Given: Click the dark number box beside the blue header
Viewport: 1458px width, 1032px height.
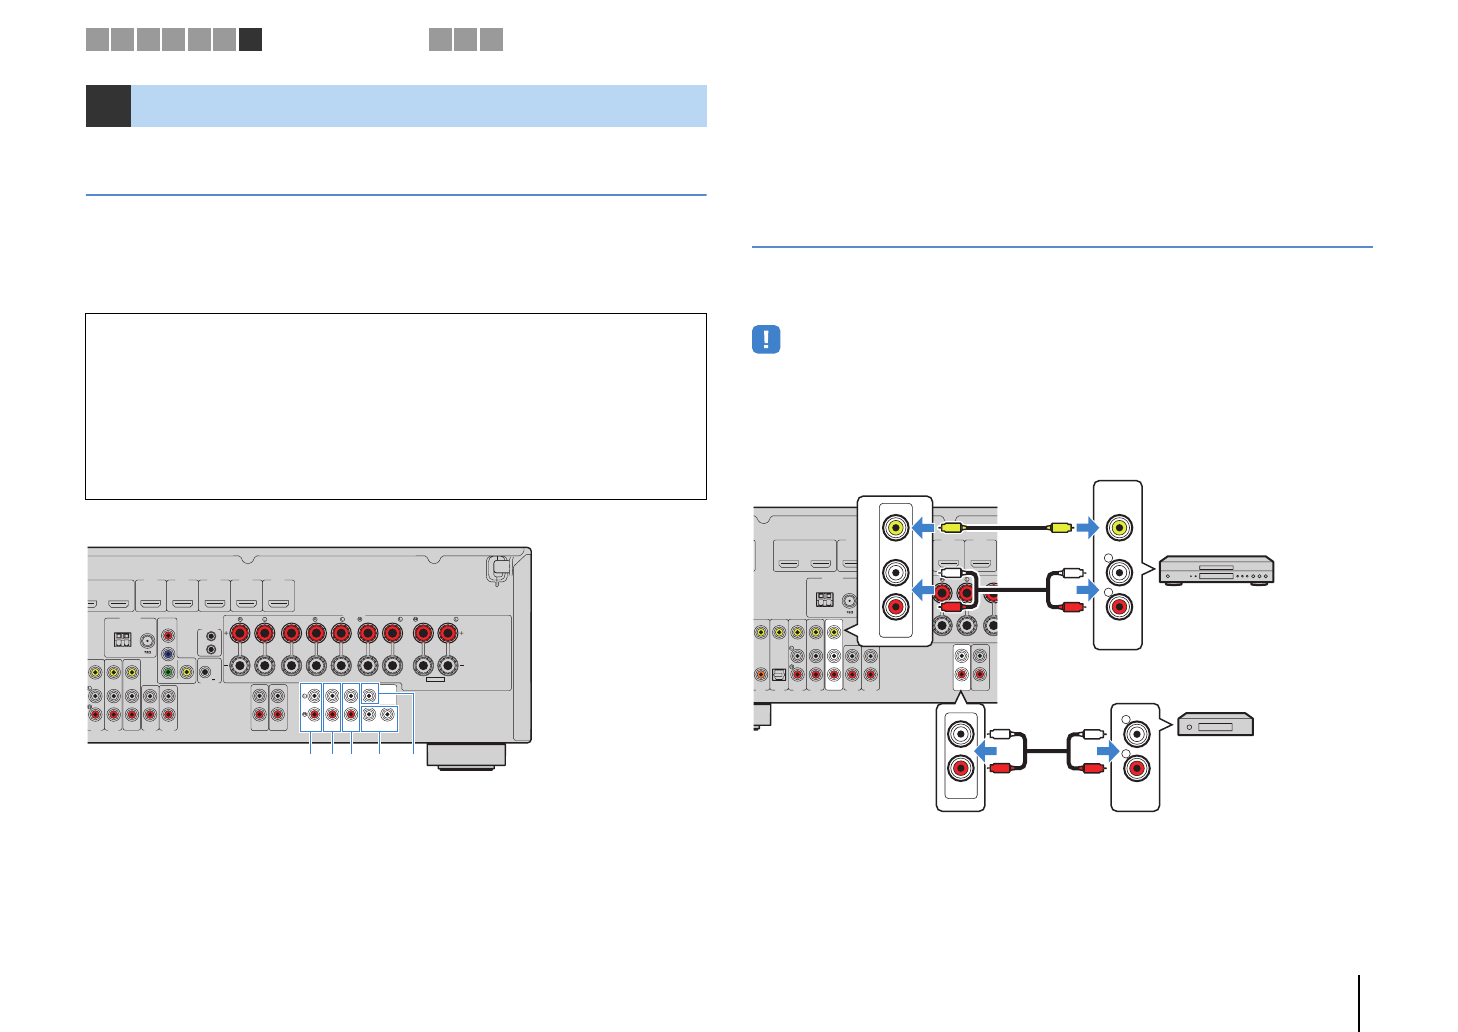Looking at the screenshot, I should (x=108, y=106).
